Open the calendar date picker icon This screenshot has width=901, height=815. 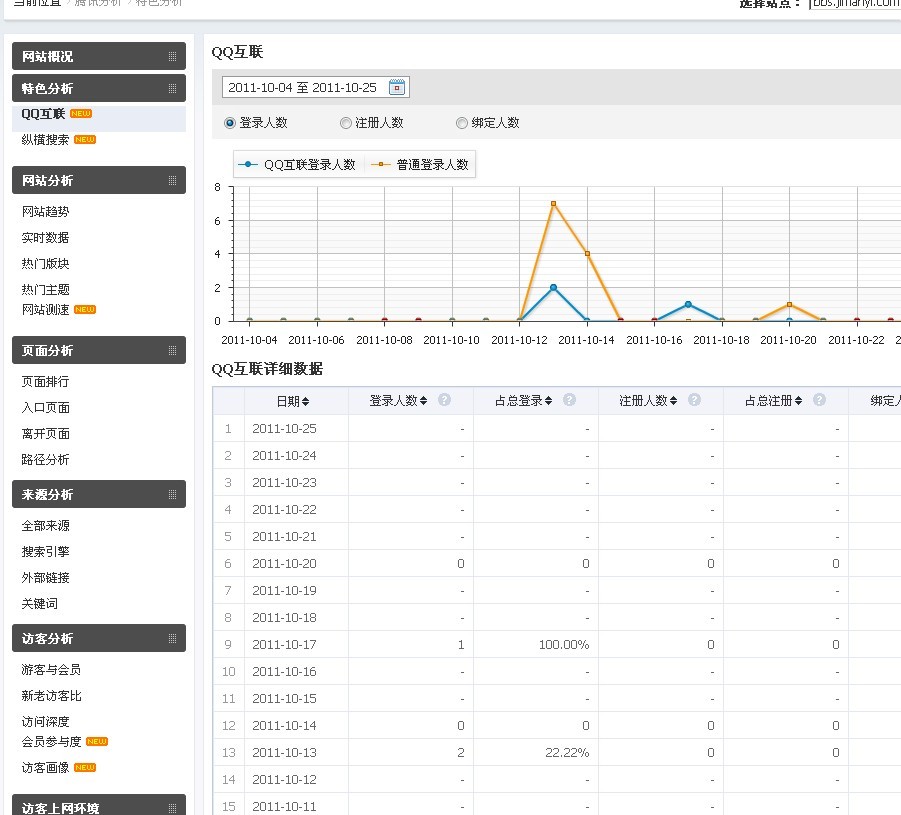tap(397, 88)
